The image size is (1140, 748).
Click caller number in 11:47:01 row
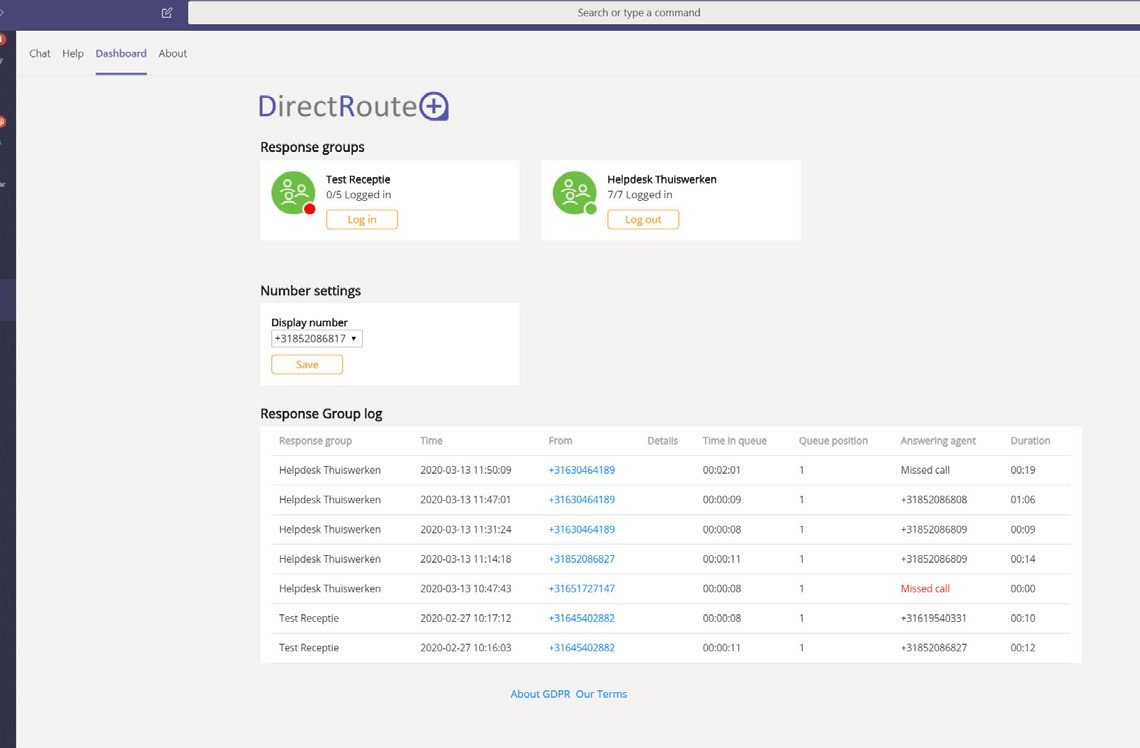coord(582,500)
